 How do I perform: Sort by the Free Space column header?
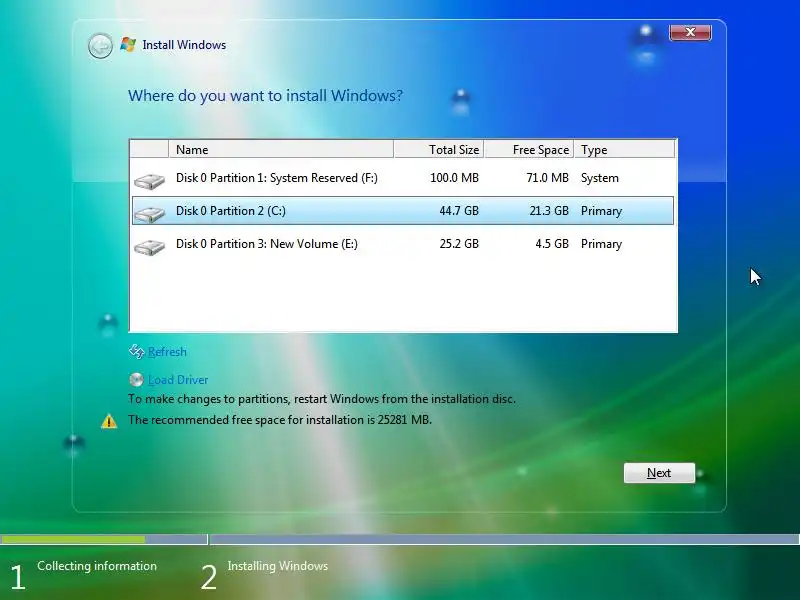click(529, 149)
